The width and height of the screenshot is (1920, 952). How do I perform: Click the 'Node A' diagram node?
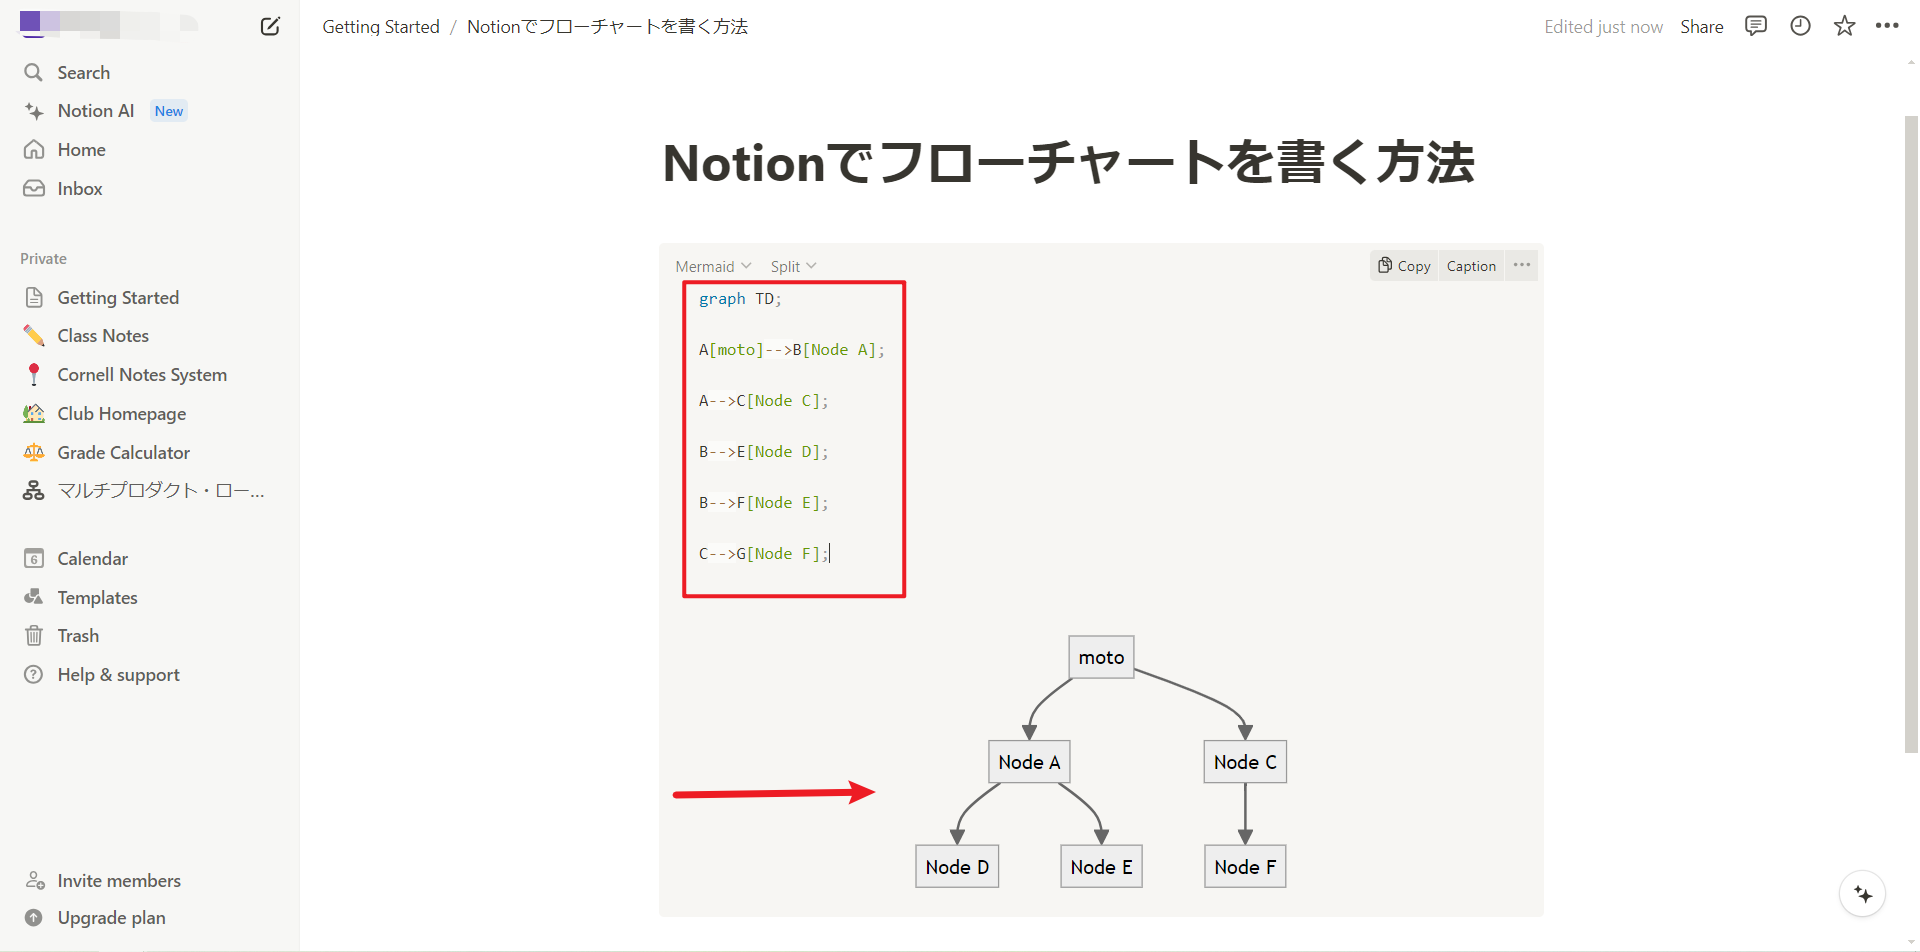point(1029,762)
